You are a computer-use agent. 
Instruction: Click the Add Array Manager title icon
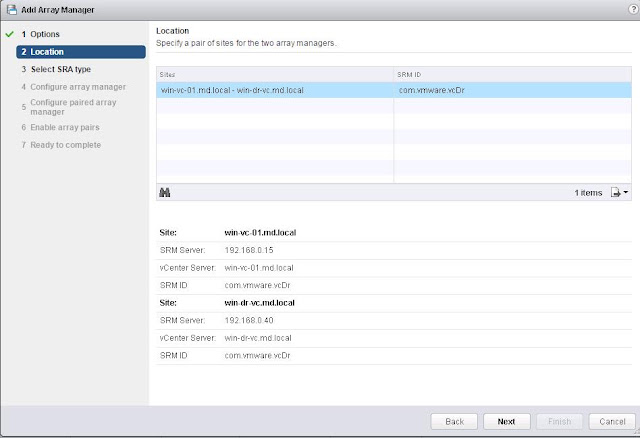(x=11, y=9)
